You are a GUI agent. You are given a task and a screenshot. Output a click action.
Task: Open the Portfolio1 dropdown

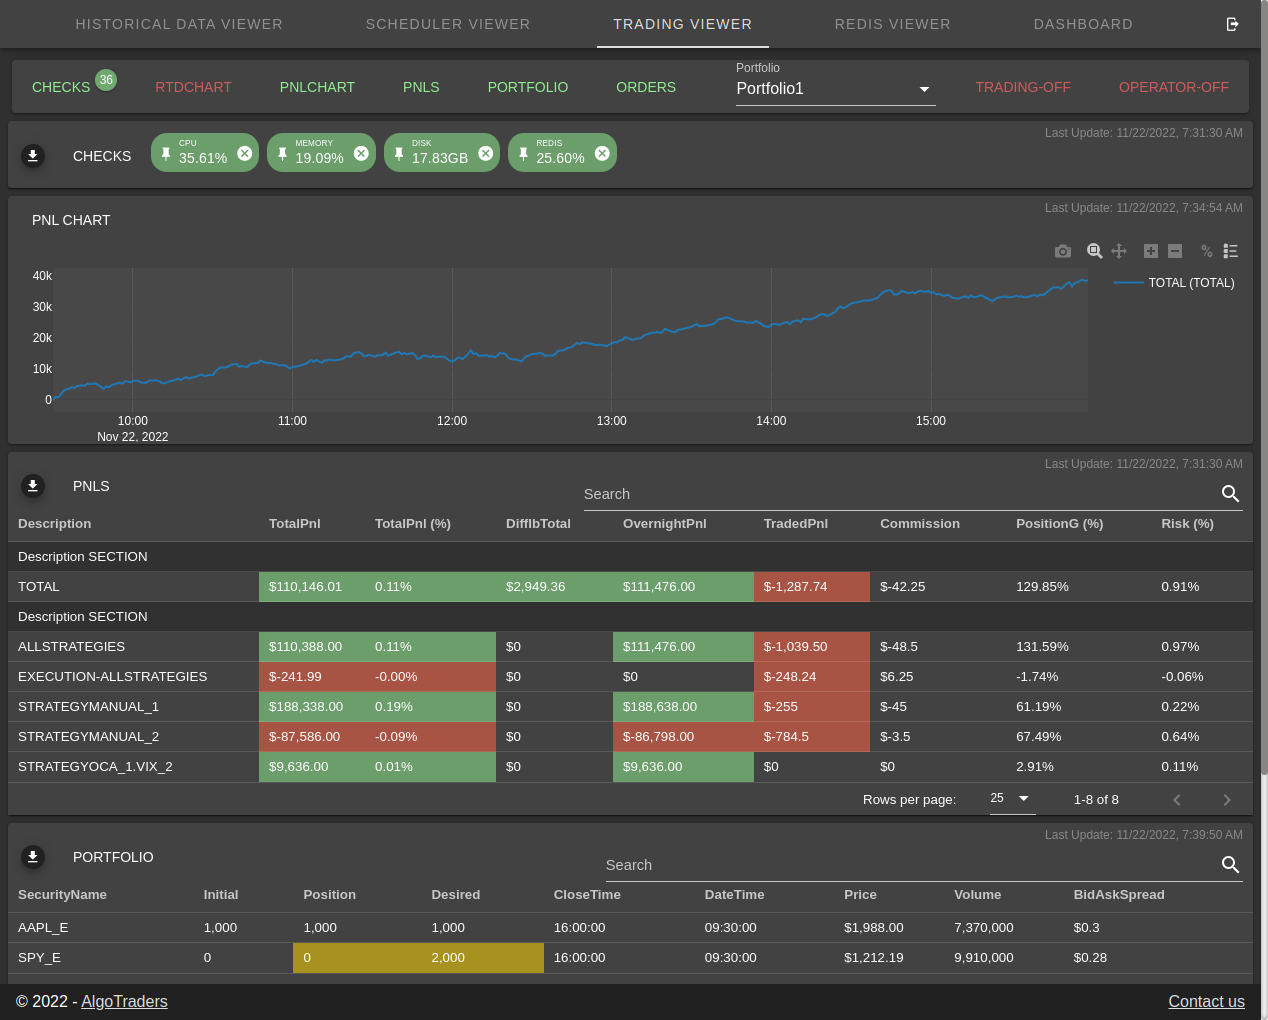835,88
